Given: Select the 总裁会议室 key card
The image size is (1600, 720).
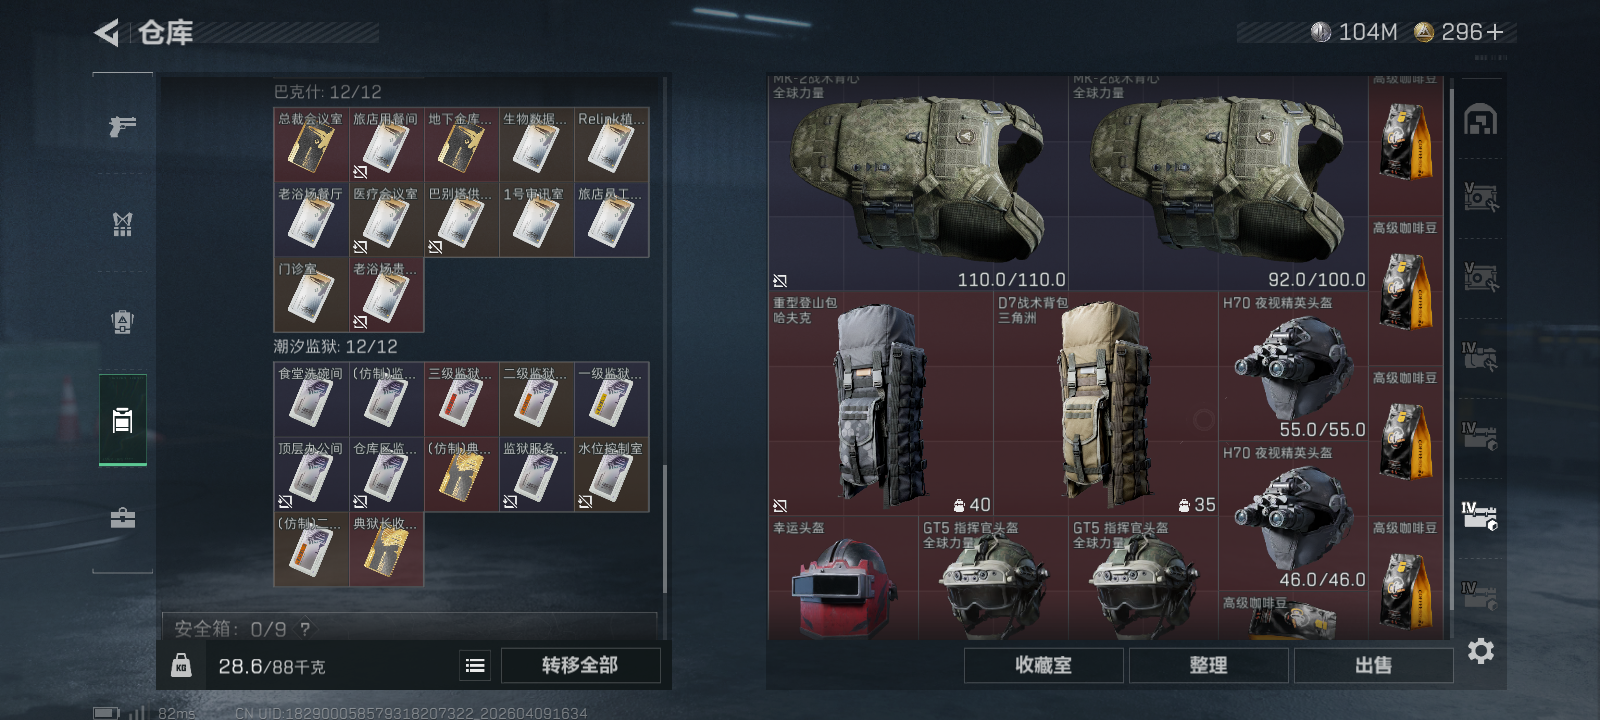Looking at the screenshot, I should (x=311, y=144).
